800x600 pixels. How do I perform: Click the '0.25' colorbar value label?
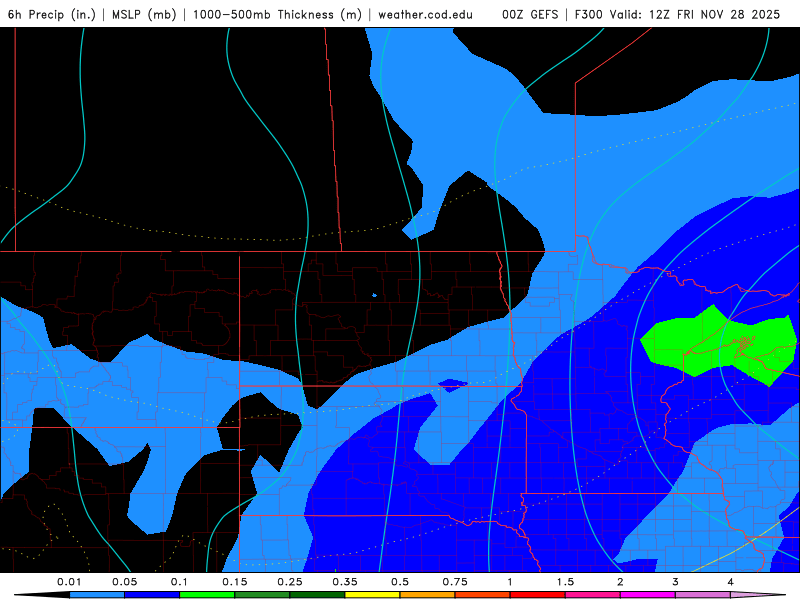tap(290, 582)
